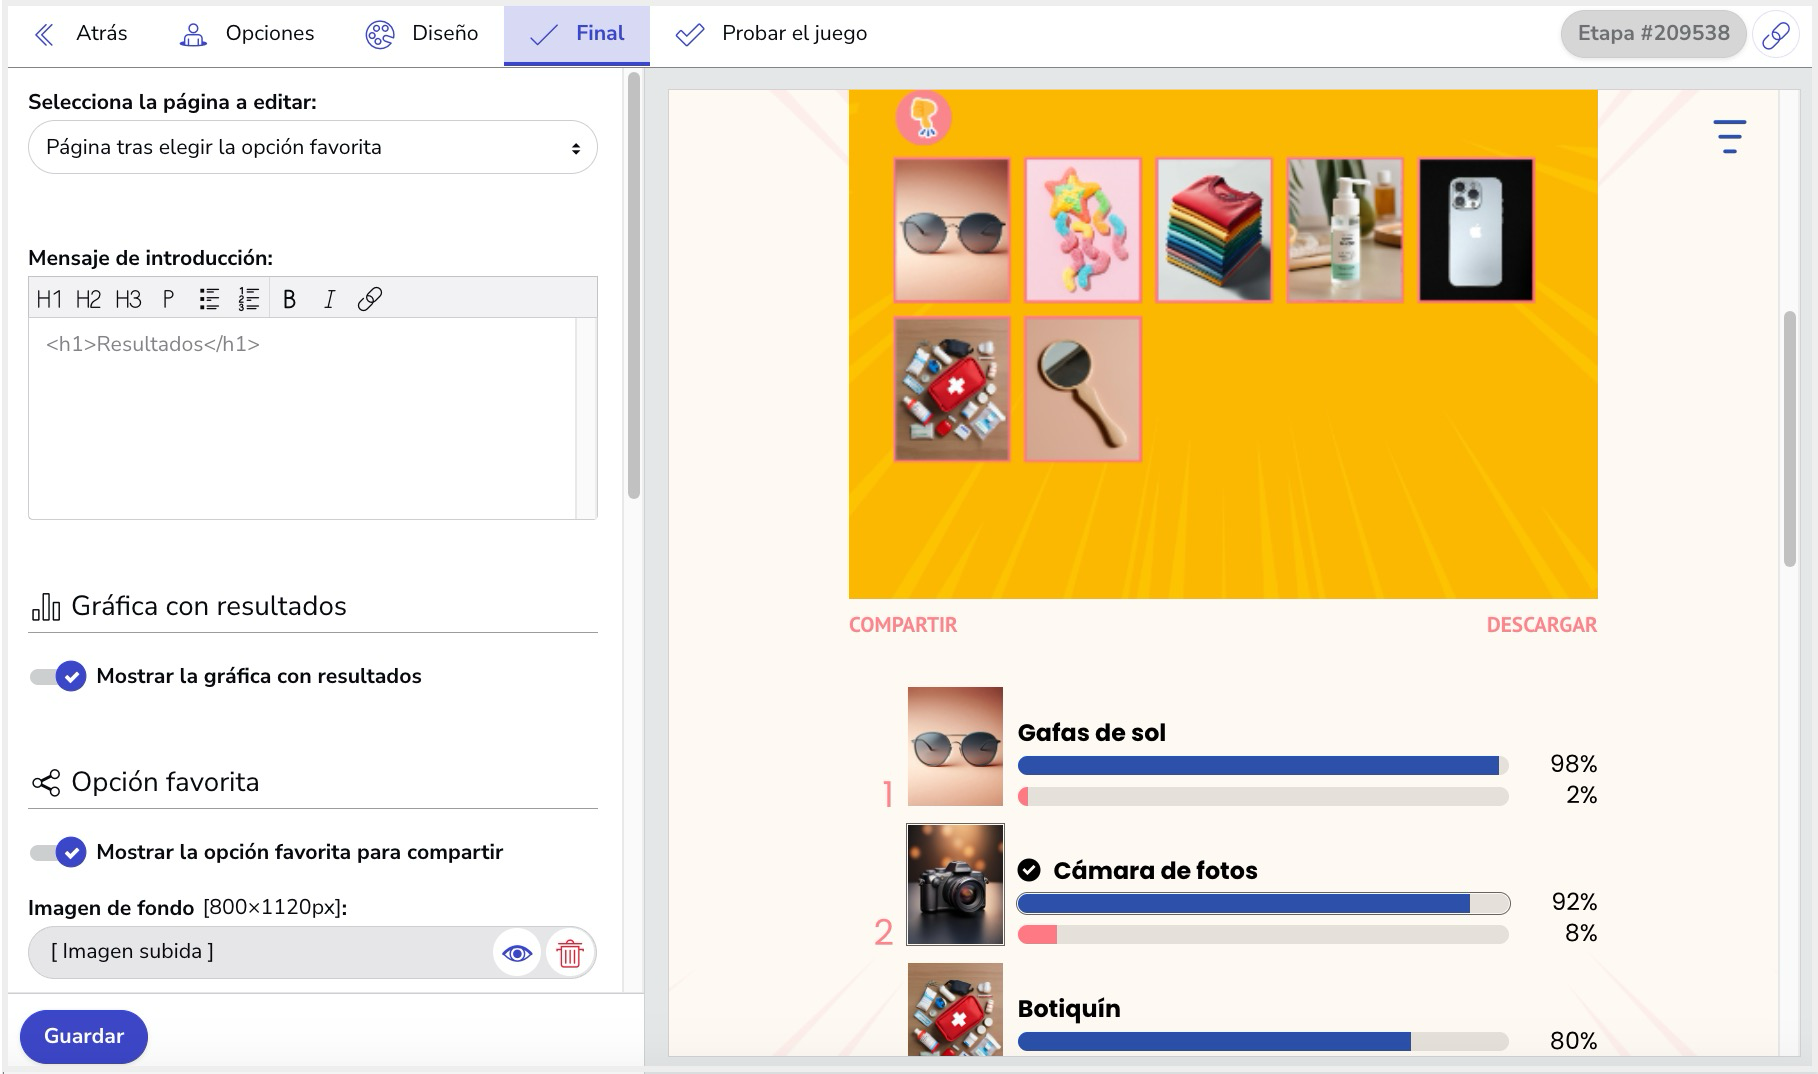Open the preview hamburger menu icon
The height and width of the screenshot is (1074, 1818).
point(1729,137)
